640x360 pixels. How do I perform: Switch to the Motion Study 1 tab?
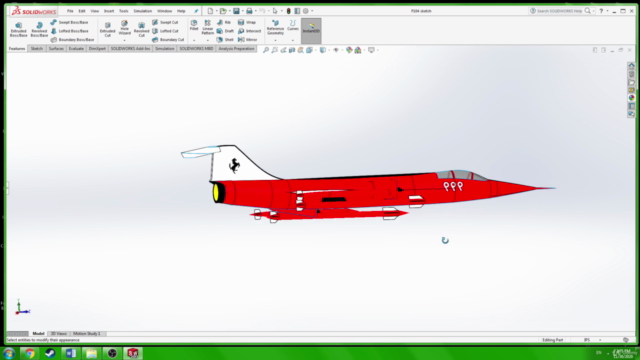click(87, 333)
